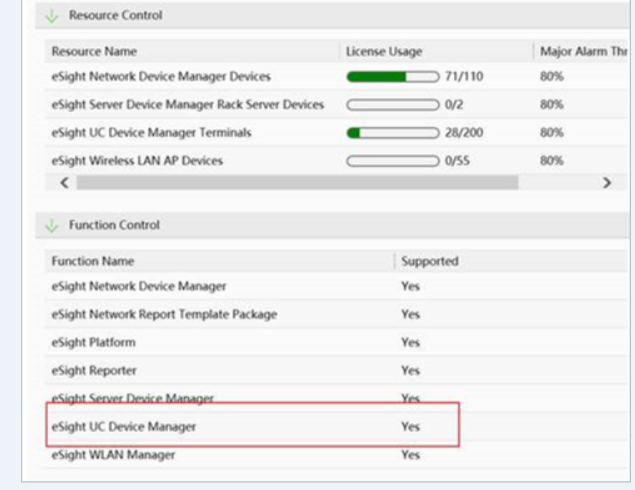Click the Resource Name column header
The width and height of the screenshot is (635, 490).
point(94,51)
